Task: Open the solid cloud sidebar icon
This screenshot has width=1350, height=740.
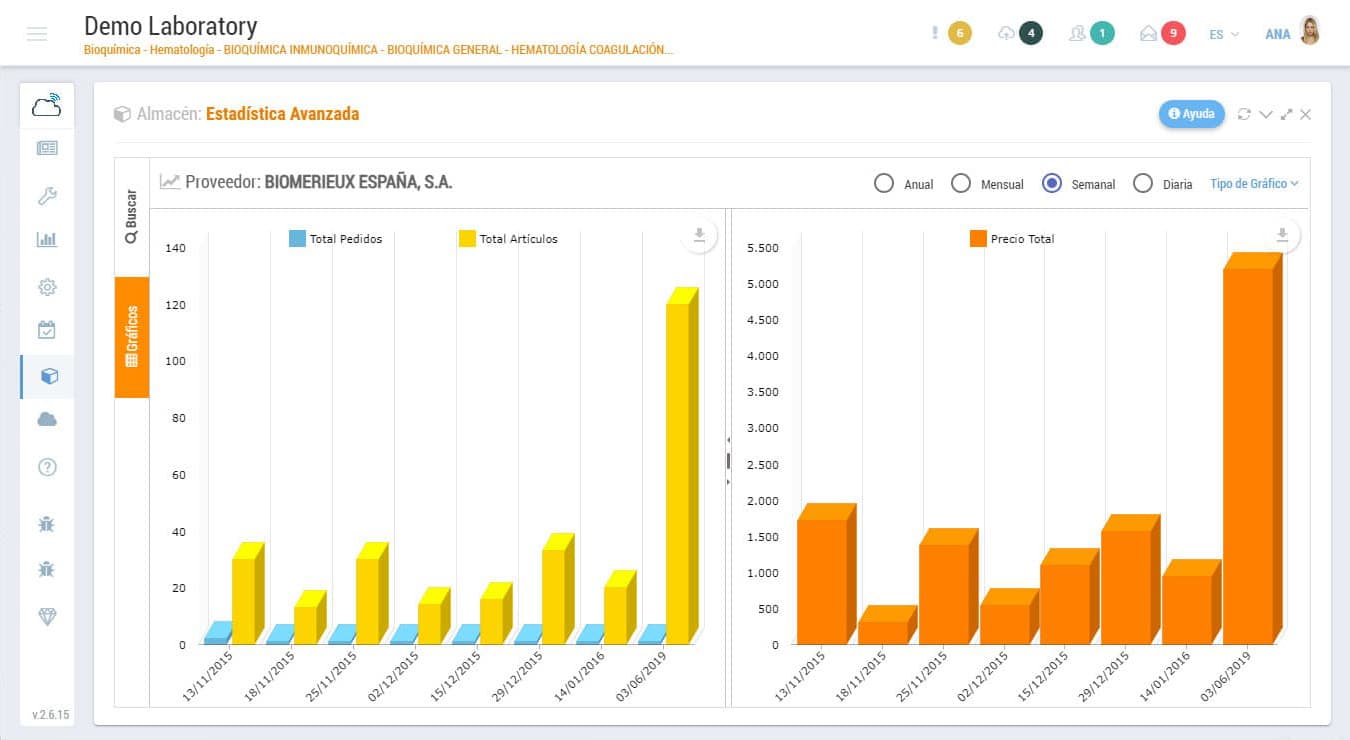Action: point(47,420)
